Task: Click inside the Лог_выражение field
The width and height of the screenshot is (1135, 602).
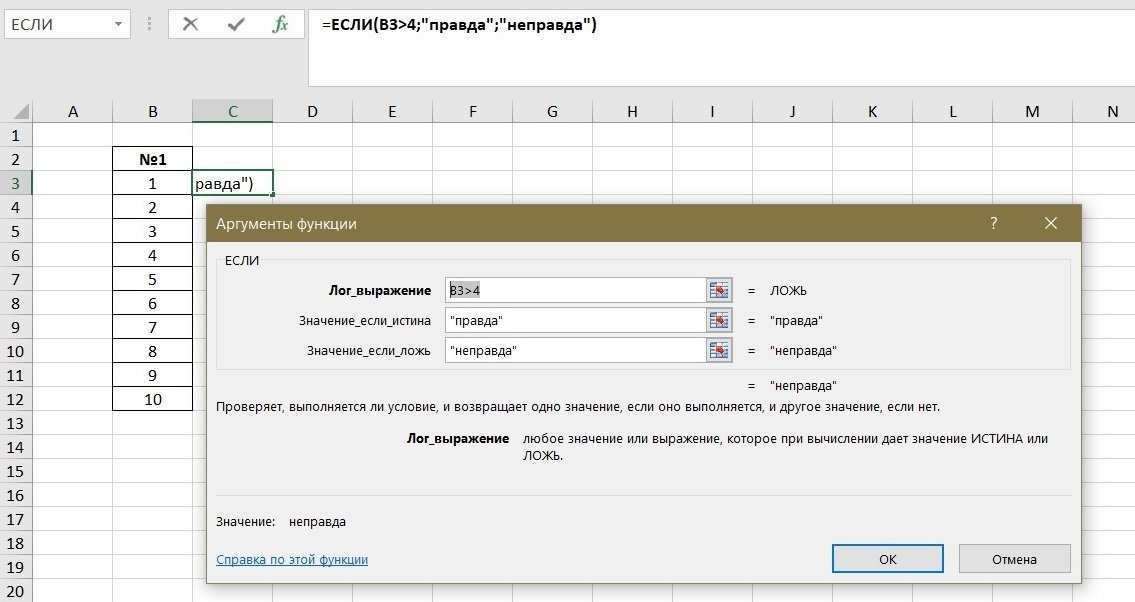Action: (x=570, y=289)
